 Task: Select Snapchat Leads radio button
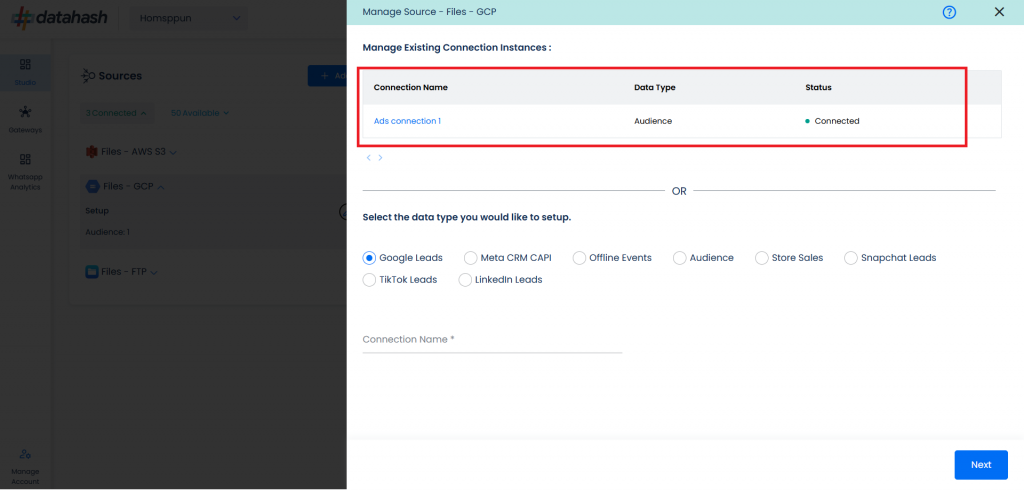point(850,258)
